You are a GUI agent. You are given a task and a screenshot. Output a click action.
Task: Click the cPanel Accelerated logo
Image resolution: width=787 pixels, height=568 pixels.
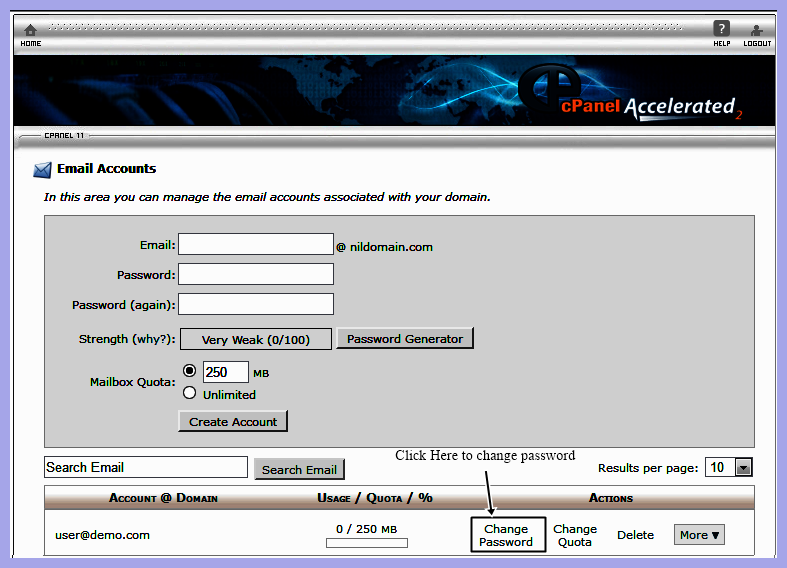[x=640, y=100]
